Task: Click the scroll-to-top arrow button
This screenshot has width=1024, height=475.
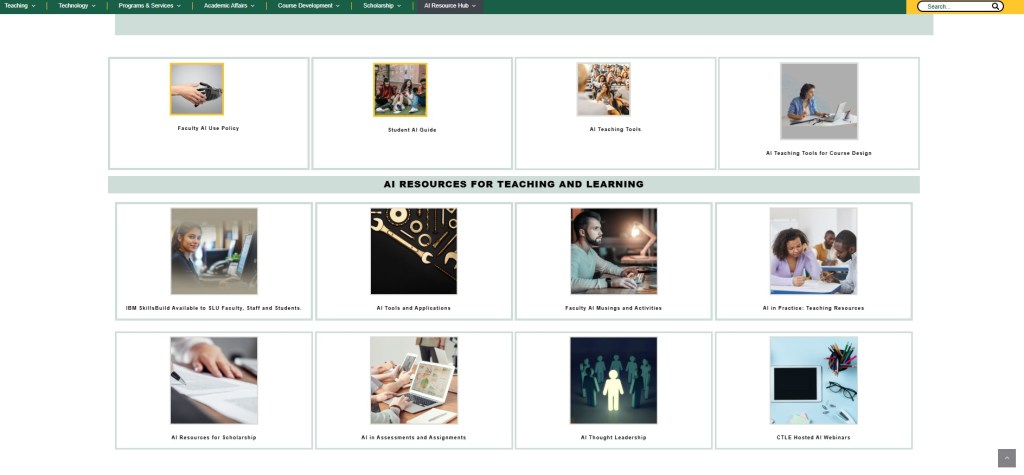Action: (1006, 457)
